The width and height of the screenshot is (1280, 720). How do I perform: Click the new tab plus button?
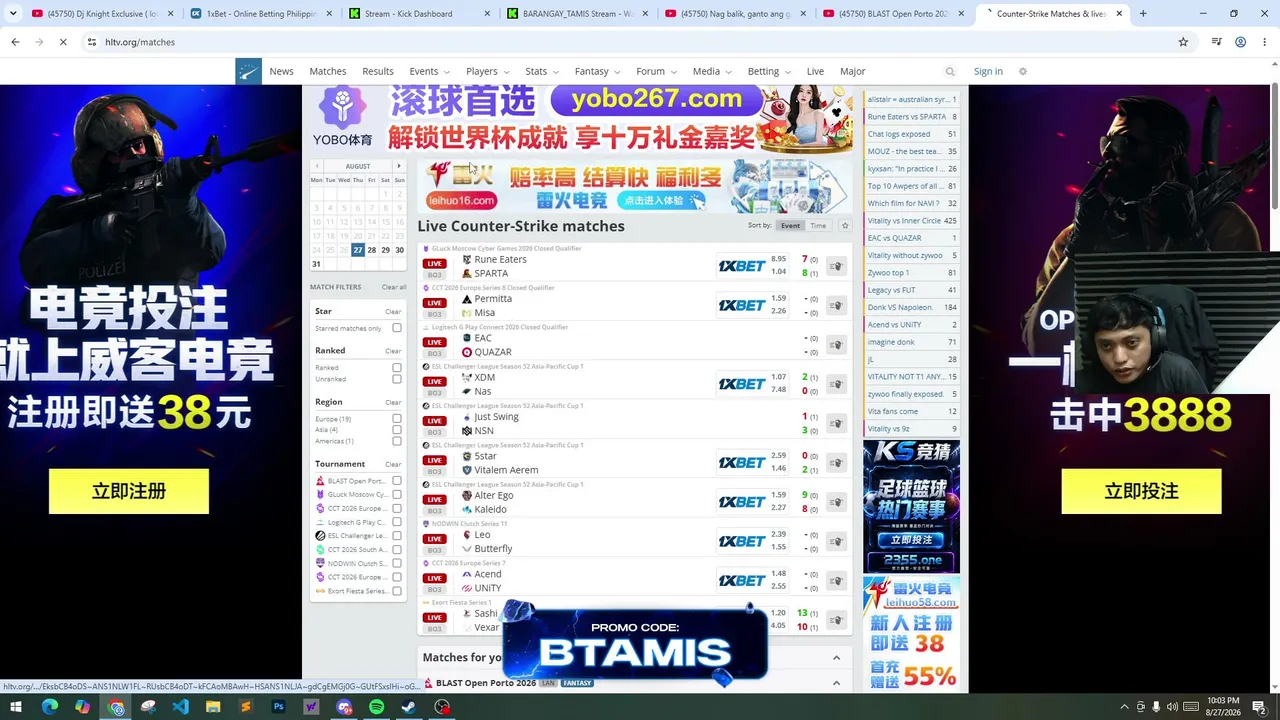coord(1143,14)
